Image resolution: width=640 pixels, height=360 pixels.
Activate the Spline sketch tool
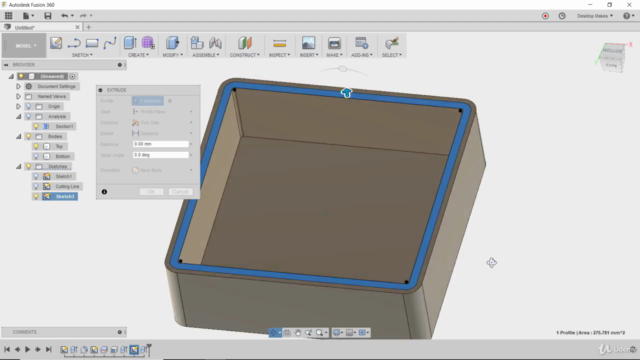click(110, 43)
